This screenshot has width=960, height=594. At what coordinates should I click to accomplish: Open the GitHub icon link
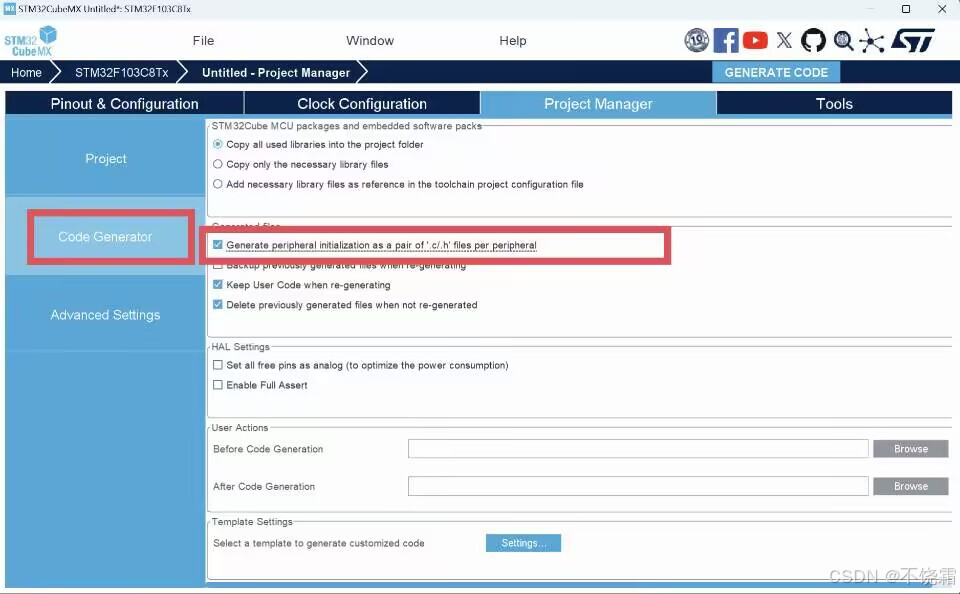point(814,40)
